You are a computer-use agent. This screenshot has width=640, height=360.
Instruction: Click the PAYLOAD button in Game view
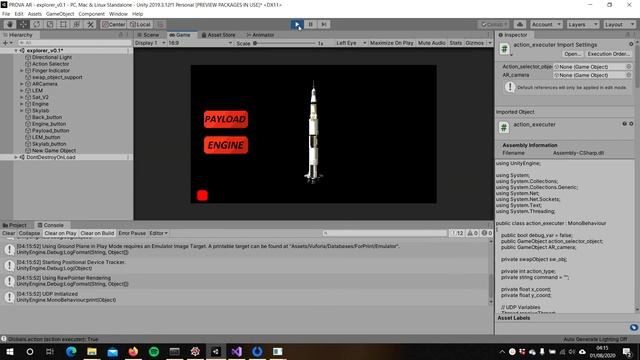(x=226, y=119)
